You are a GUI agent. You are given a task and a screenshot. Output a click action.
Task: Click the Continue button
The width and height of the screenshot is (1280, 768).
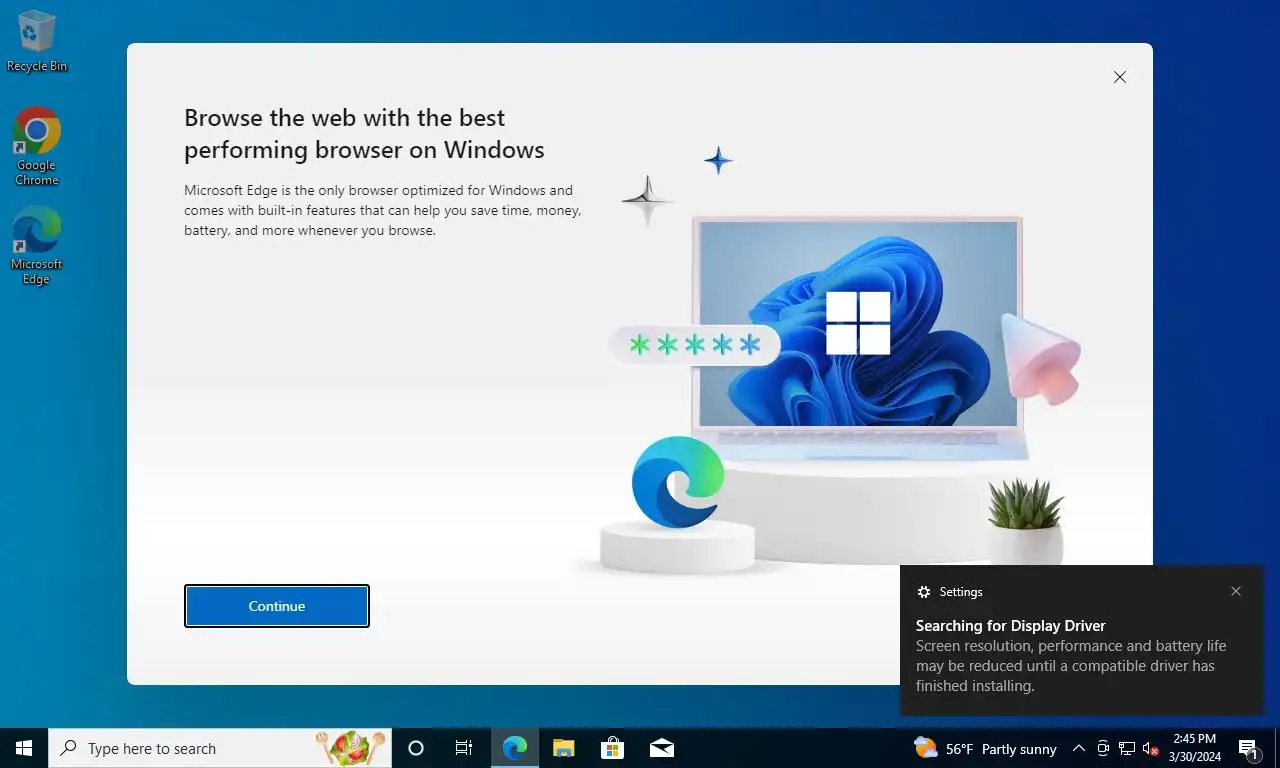pyautogui.click(x=277, y=606)
